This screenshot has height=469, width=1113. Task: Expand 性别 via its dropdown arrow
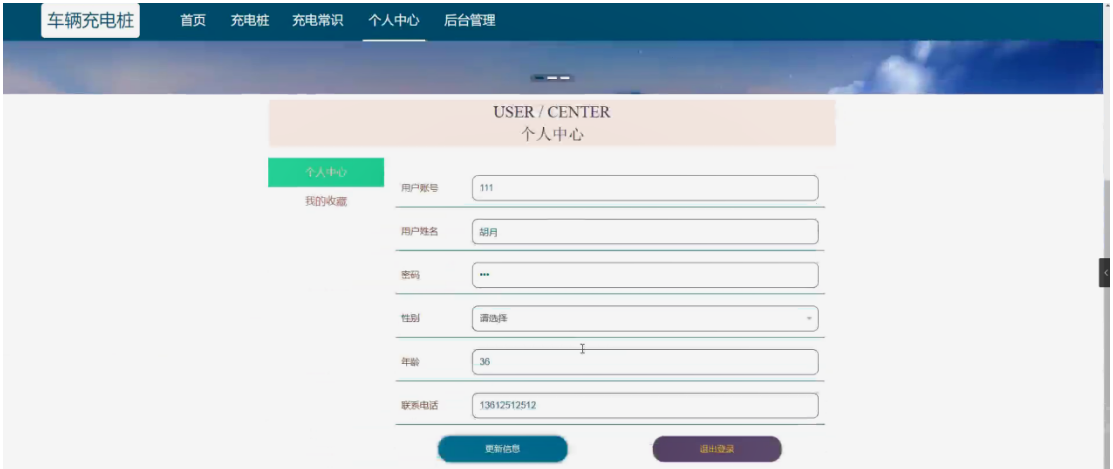coord(808,319)
